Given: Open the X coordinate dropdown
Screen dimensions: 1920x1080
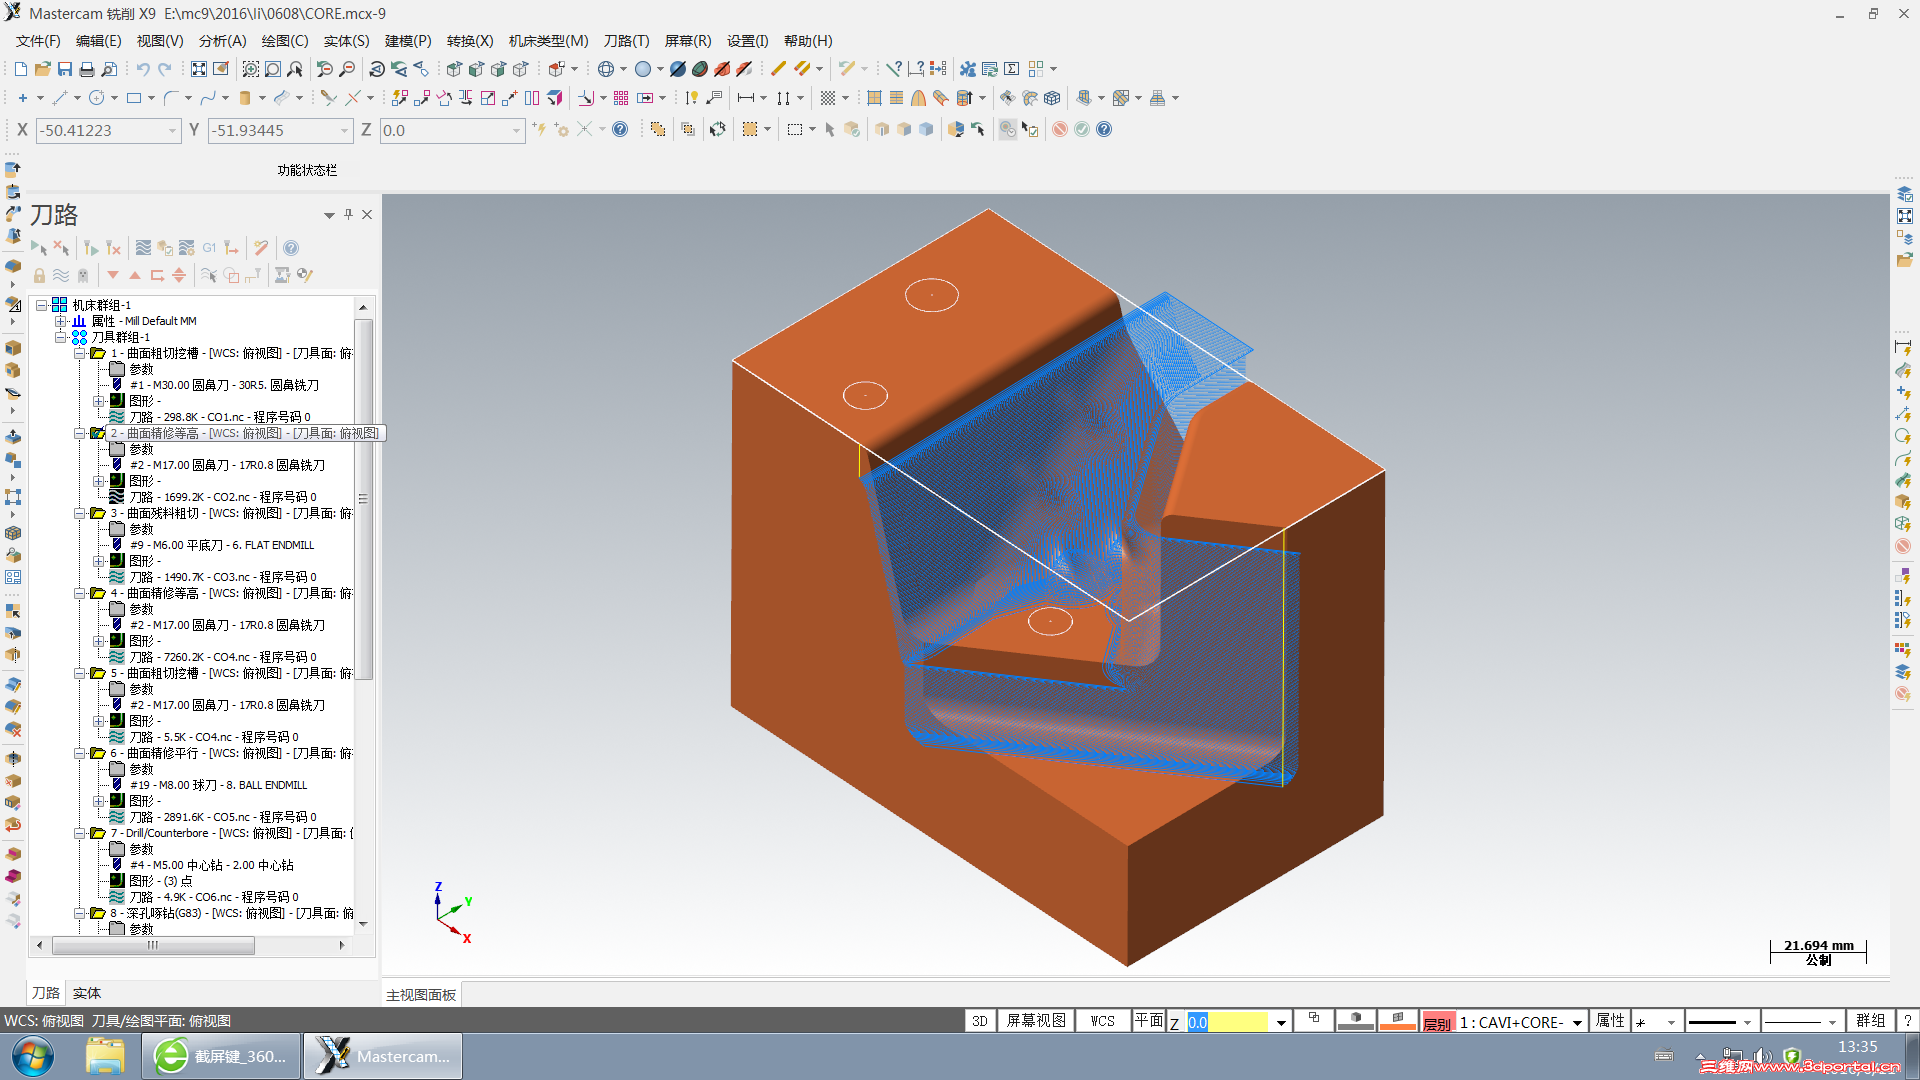Looking at the screenshot, I should [172, 130].
